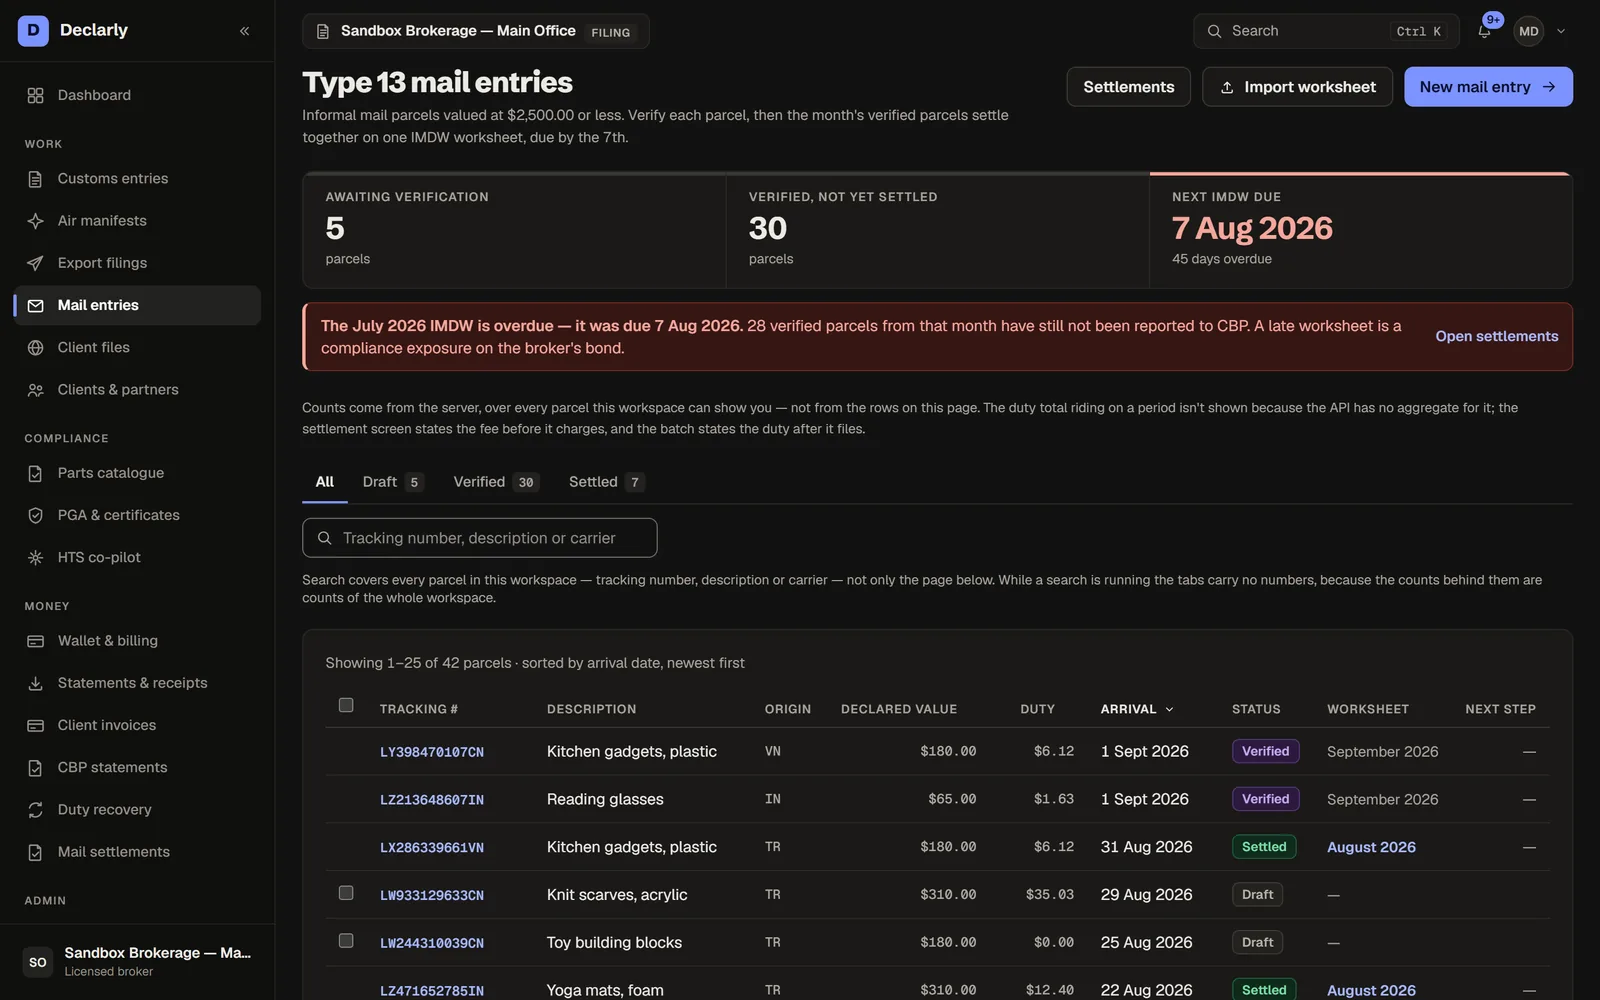Click the Export filings send icon
The height and width of the screenshot is (1000, 1600).
(36, 263)
